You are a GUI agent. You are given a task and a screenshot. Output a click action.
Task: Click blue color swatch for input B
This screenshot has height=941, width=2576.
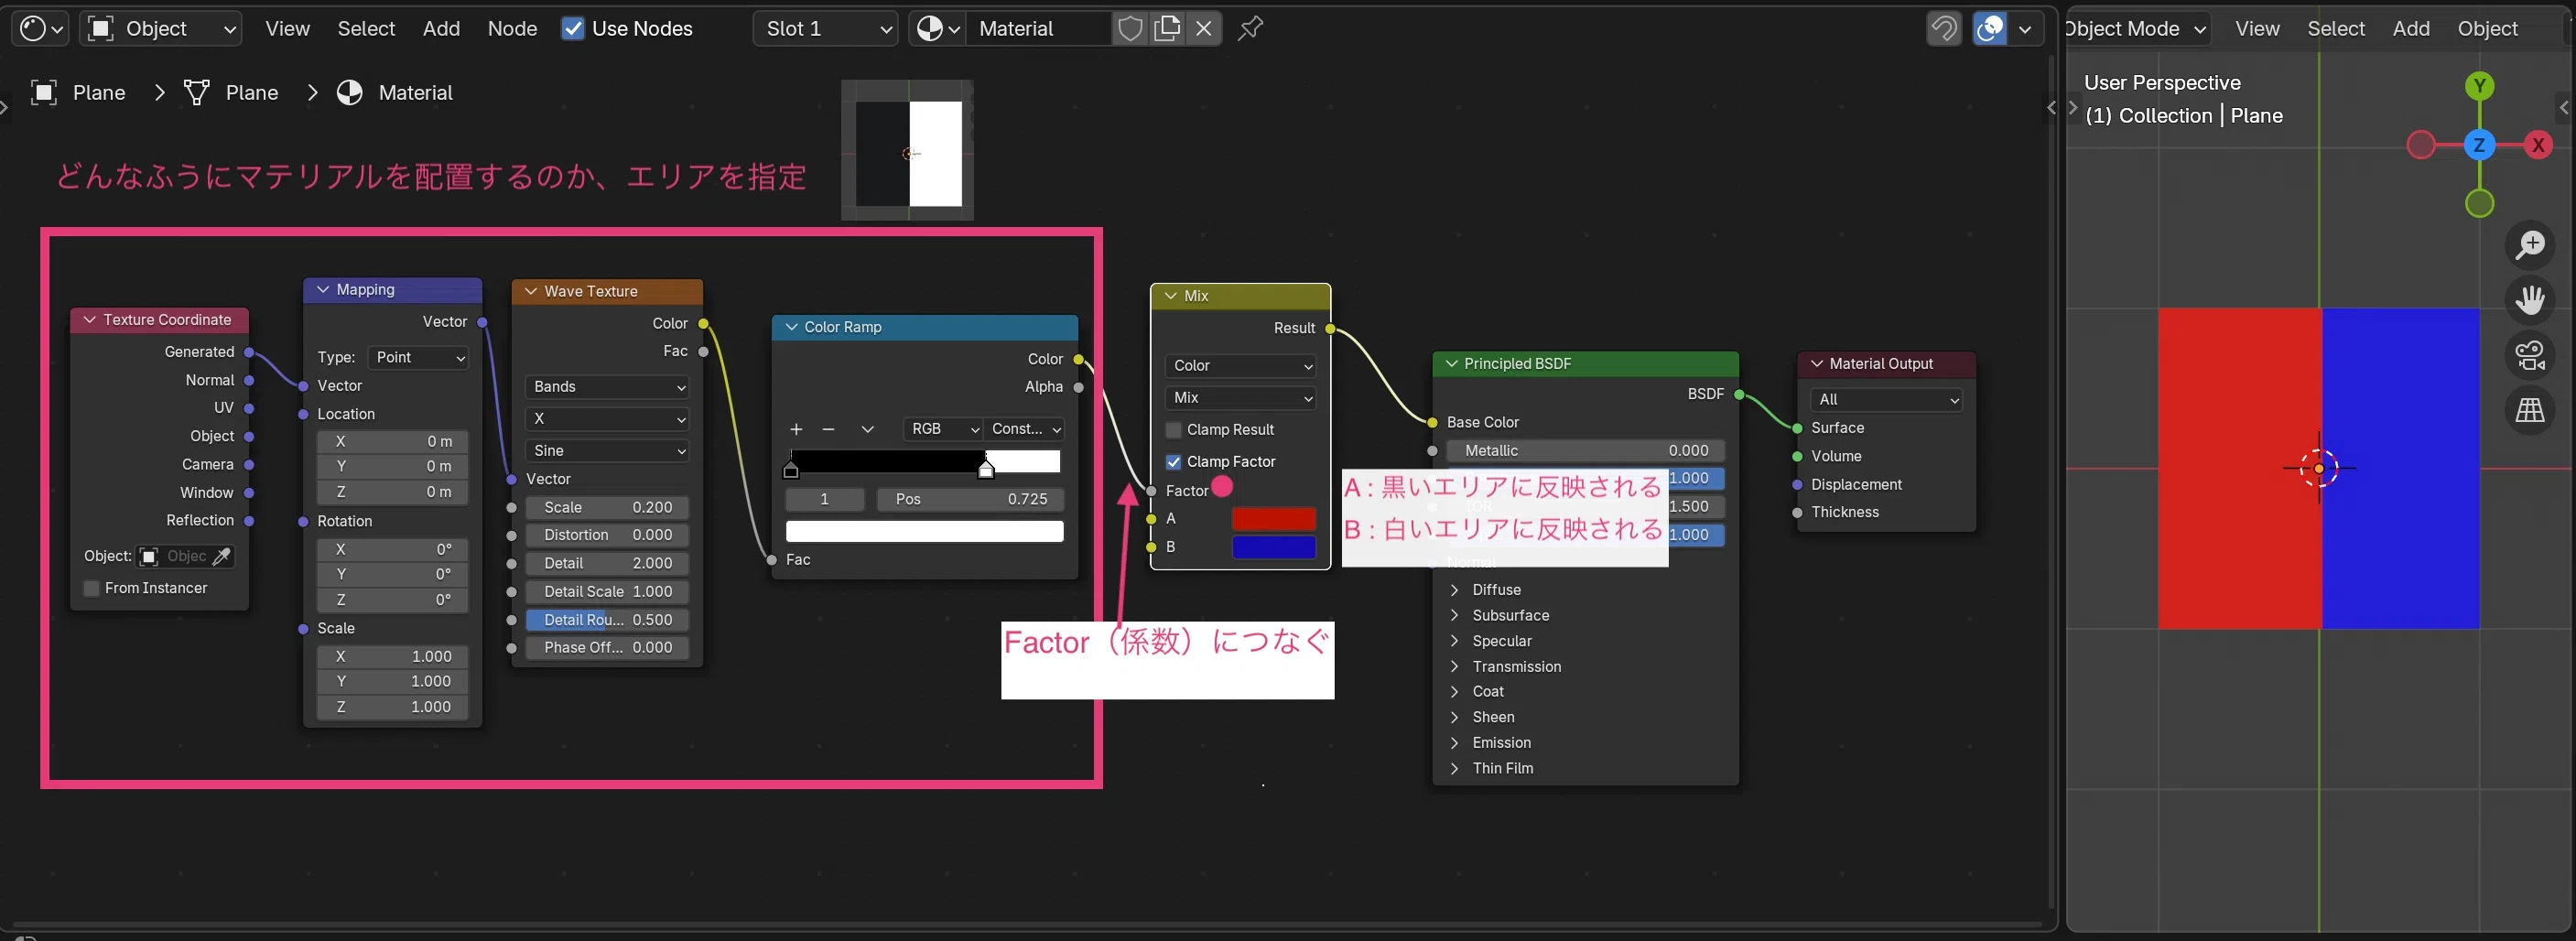click(1273, 547)
